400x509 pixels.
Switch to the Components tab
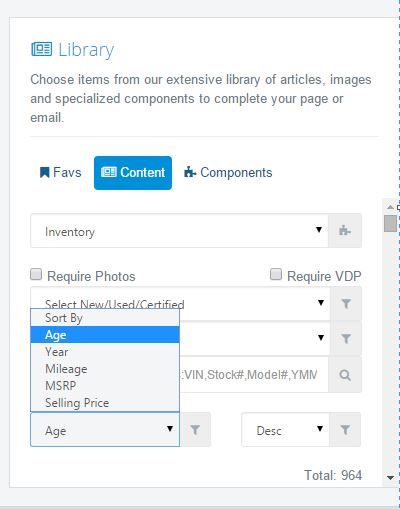pyautogui.click(x=228, y=173)
